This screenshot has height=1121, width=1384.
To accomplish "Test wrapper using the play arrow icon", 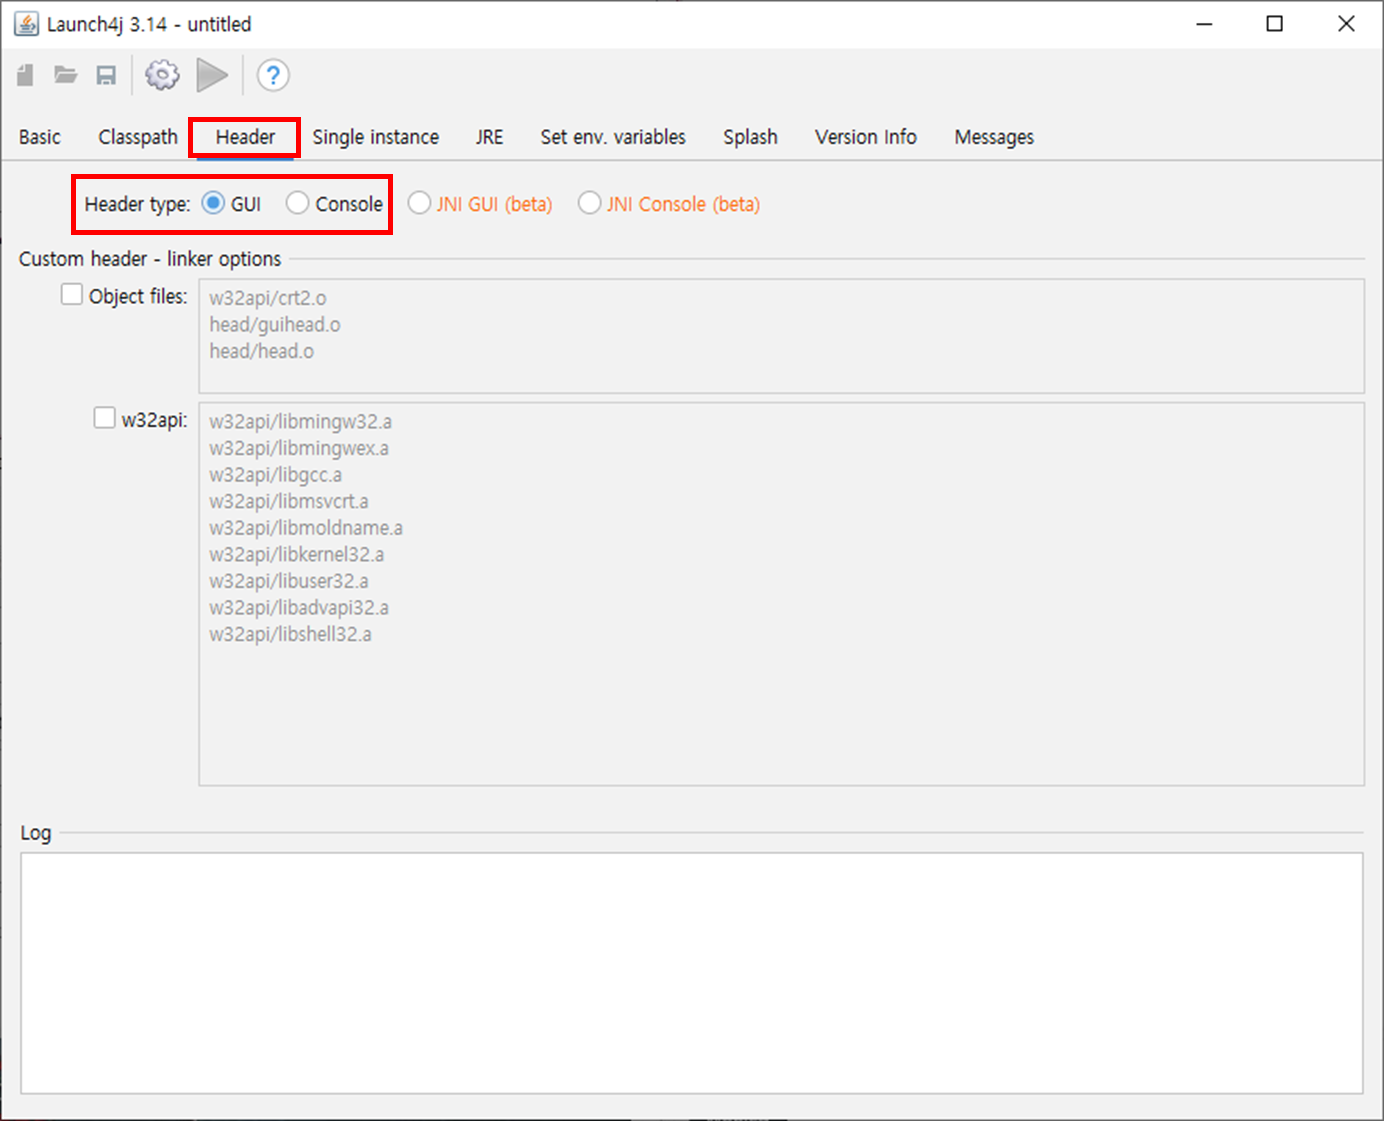I will (212, 75).
